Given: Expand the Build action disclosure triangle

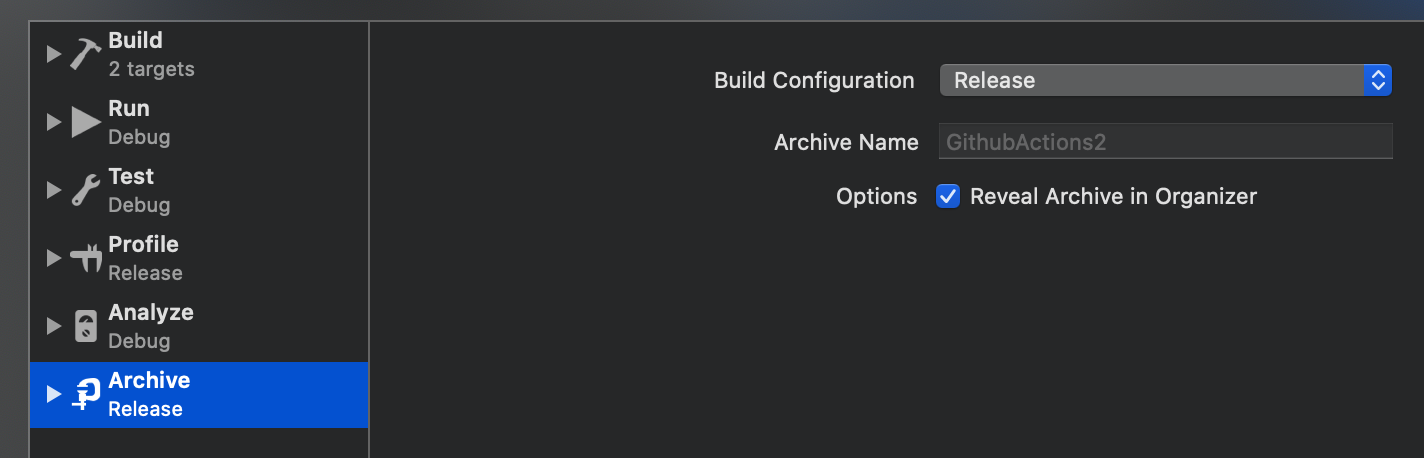Looking at the screenshot, I should [54, 54].
